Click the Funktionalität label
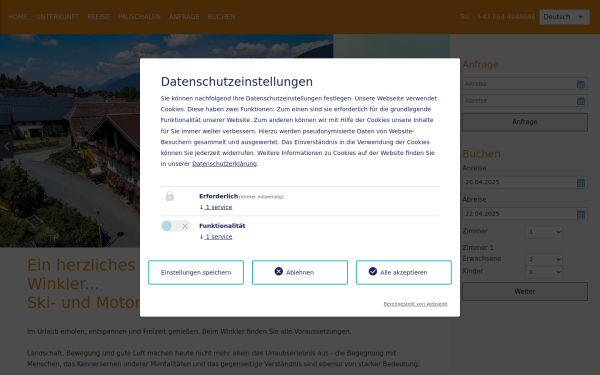 (222, 226)
